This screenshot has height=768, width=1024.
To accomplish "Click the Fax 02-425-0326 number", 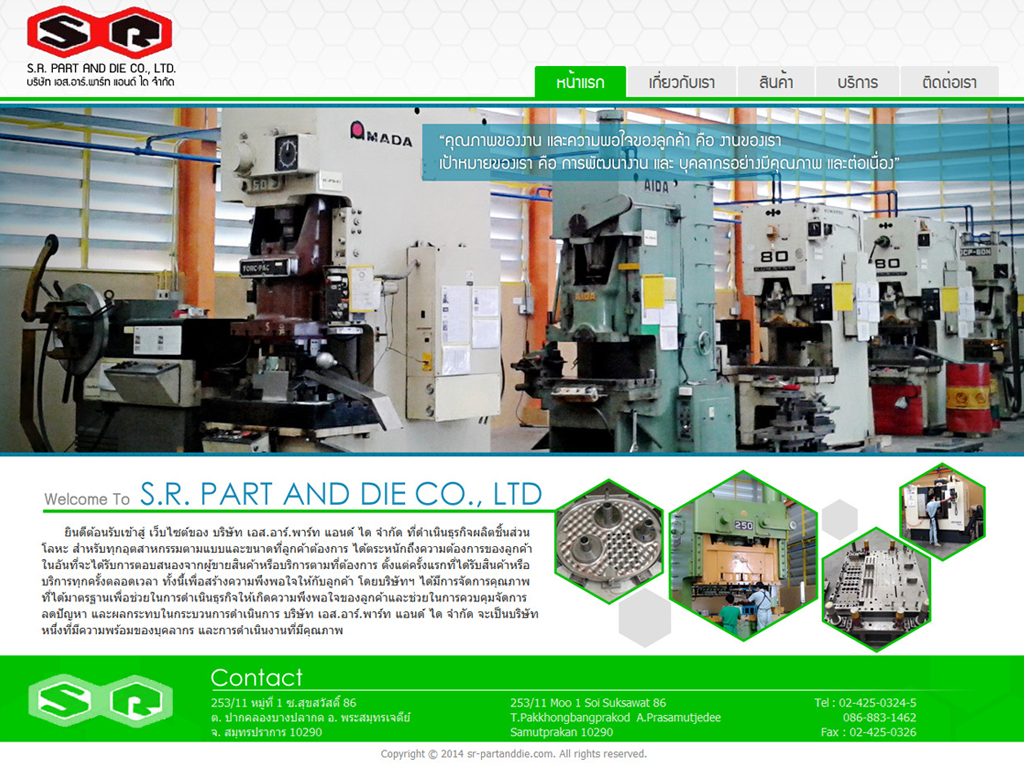I will click(868, 732).
